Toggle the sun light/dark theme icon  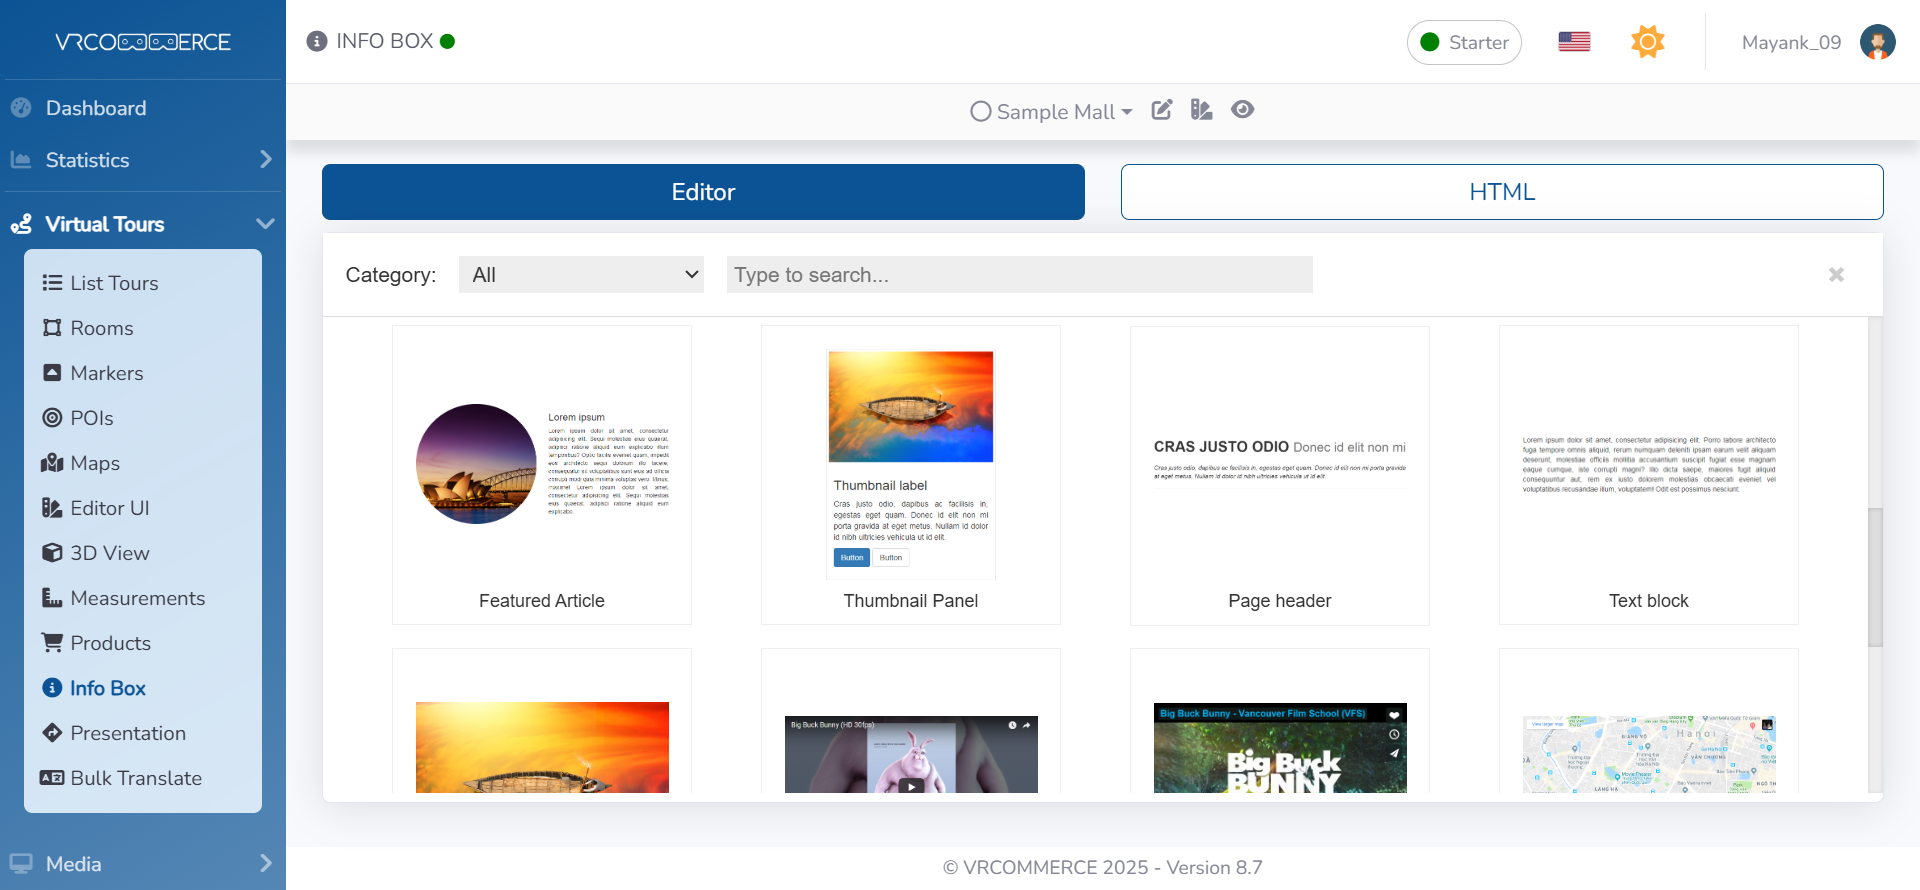1647,42
